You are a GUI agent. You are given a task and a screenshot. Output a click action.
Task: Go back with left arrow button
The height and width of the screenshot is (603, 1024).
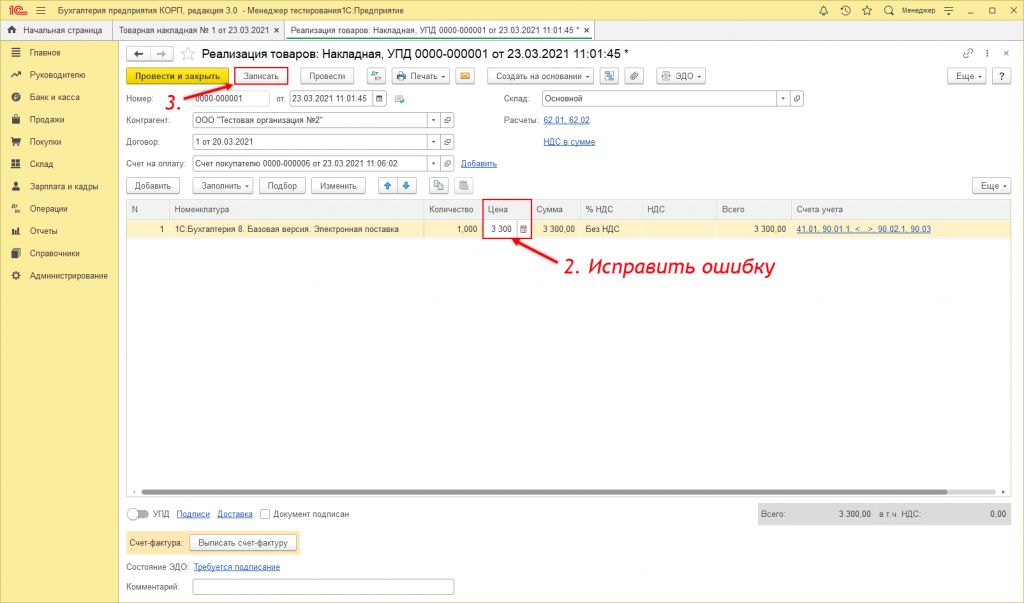coord(138,54)
